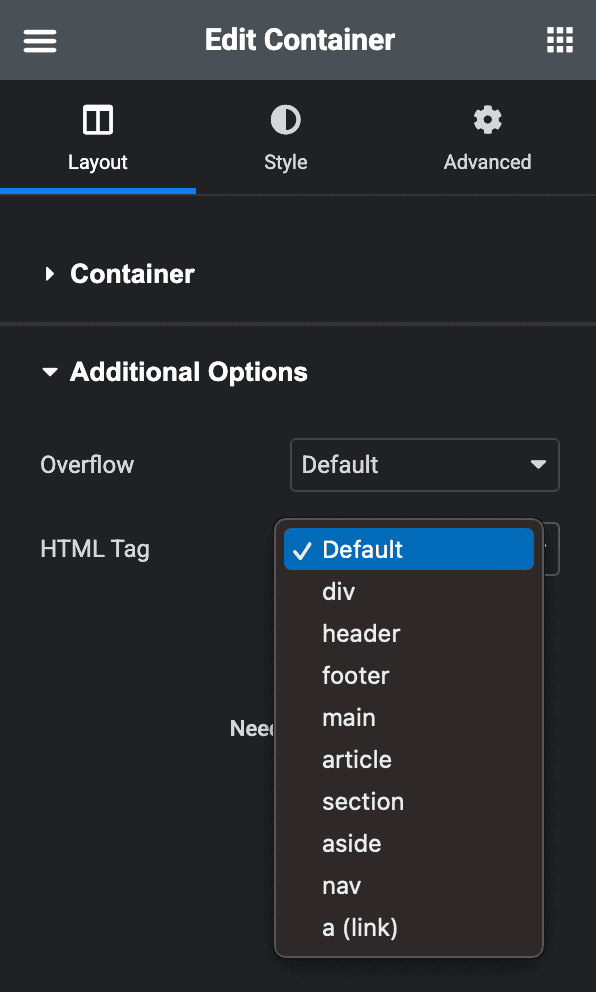
Task: Click the HTML Tag label
Action: 95,549
